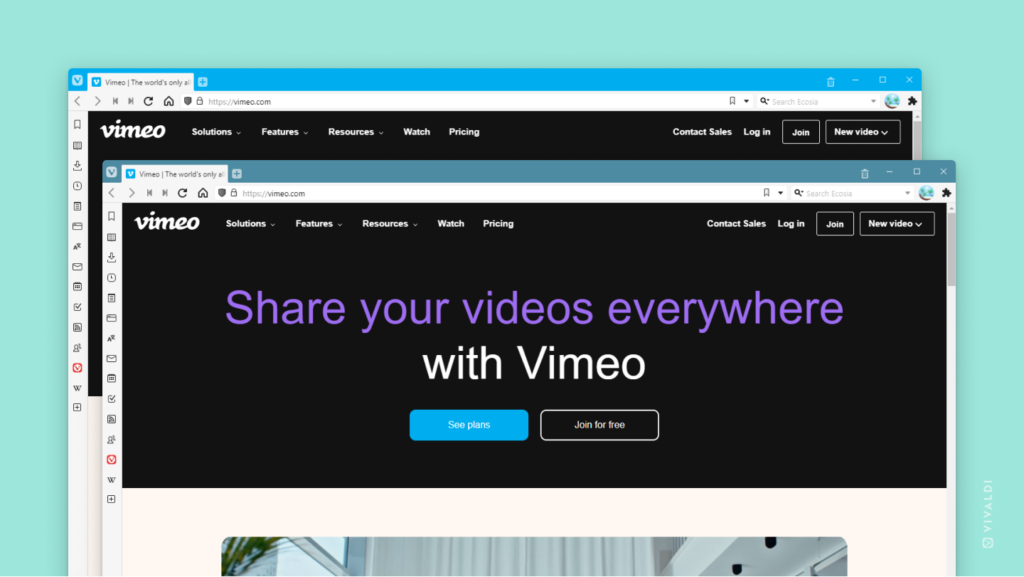Screen dimensions: 1024x577
Task: Select Vimeo tab in front window
Action: tap(175, 174)
